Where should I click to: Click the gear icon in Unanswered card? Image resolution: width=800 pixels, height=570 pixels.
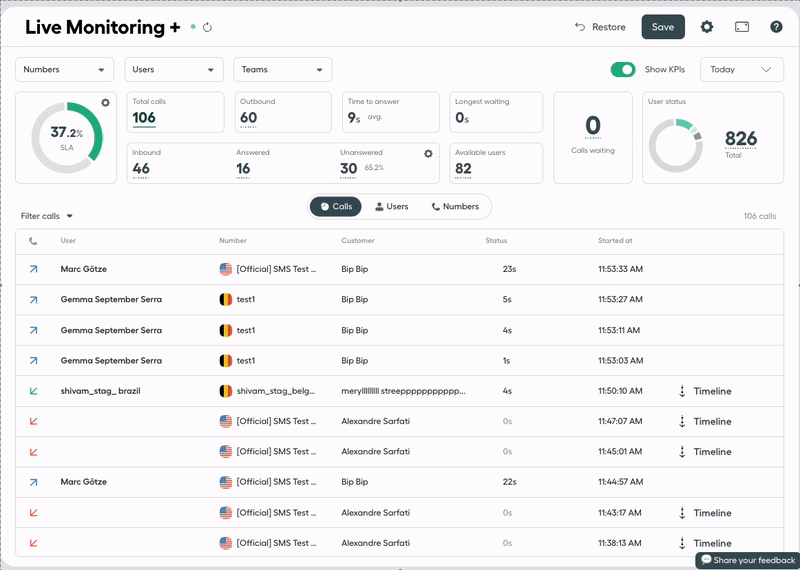[428, 153]
